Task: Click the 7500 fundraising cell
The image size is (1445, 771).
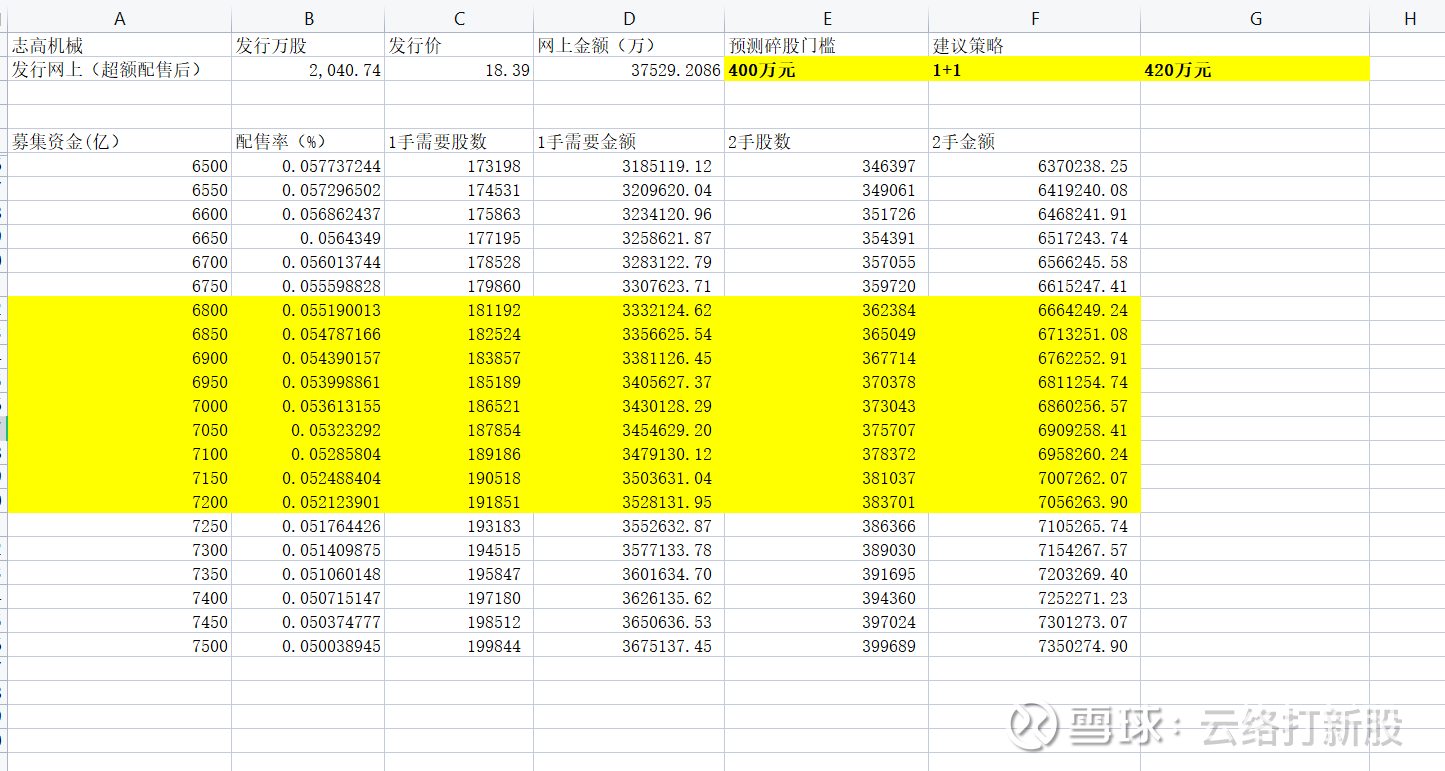Action: [x=120, y=646]
